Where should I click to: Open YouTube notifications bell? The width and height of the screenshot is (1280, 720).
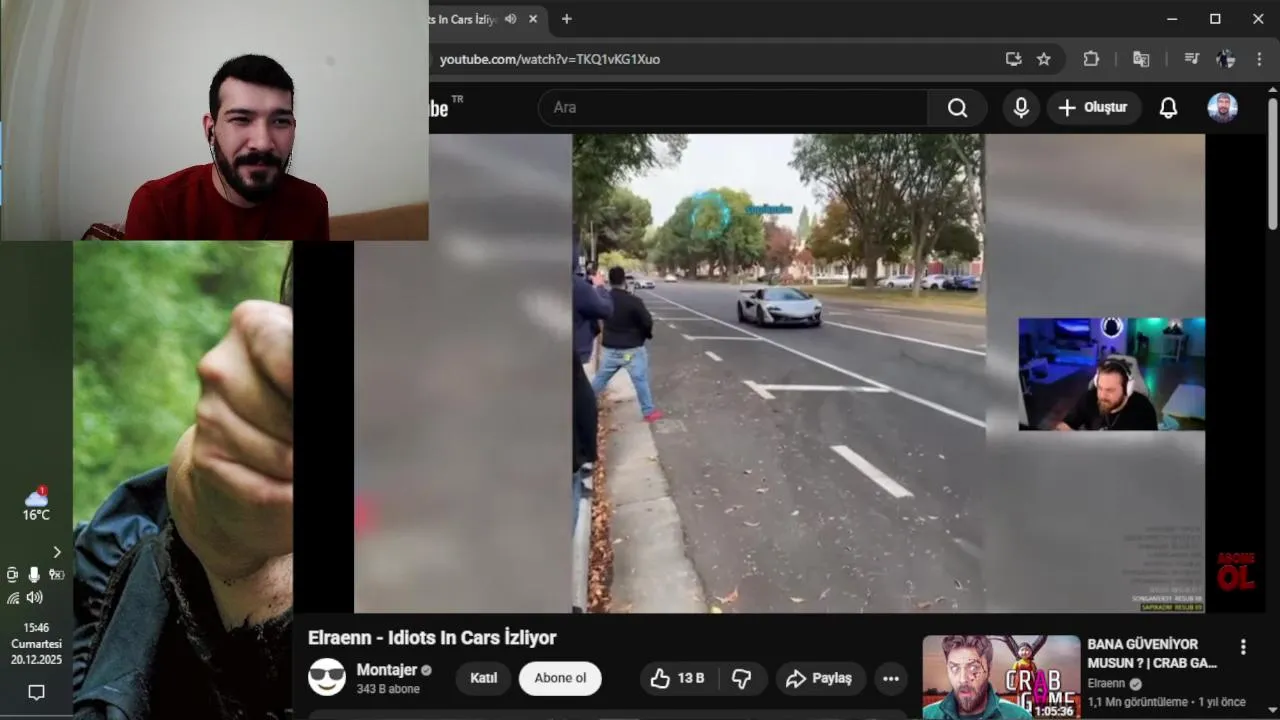tap(1168, 108)
